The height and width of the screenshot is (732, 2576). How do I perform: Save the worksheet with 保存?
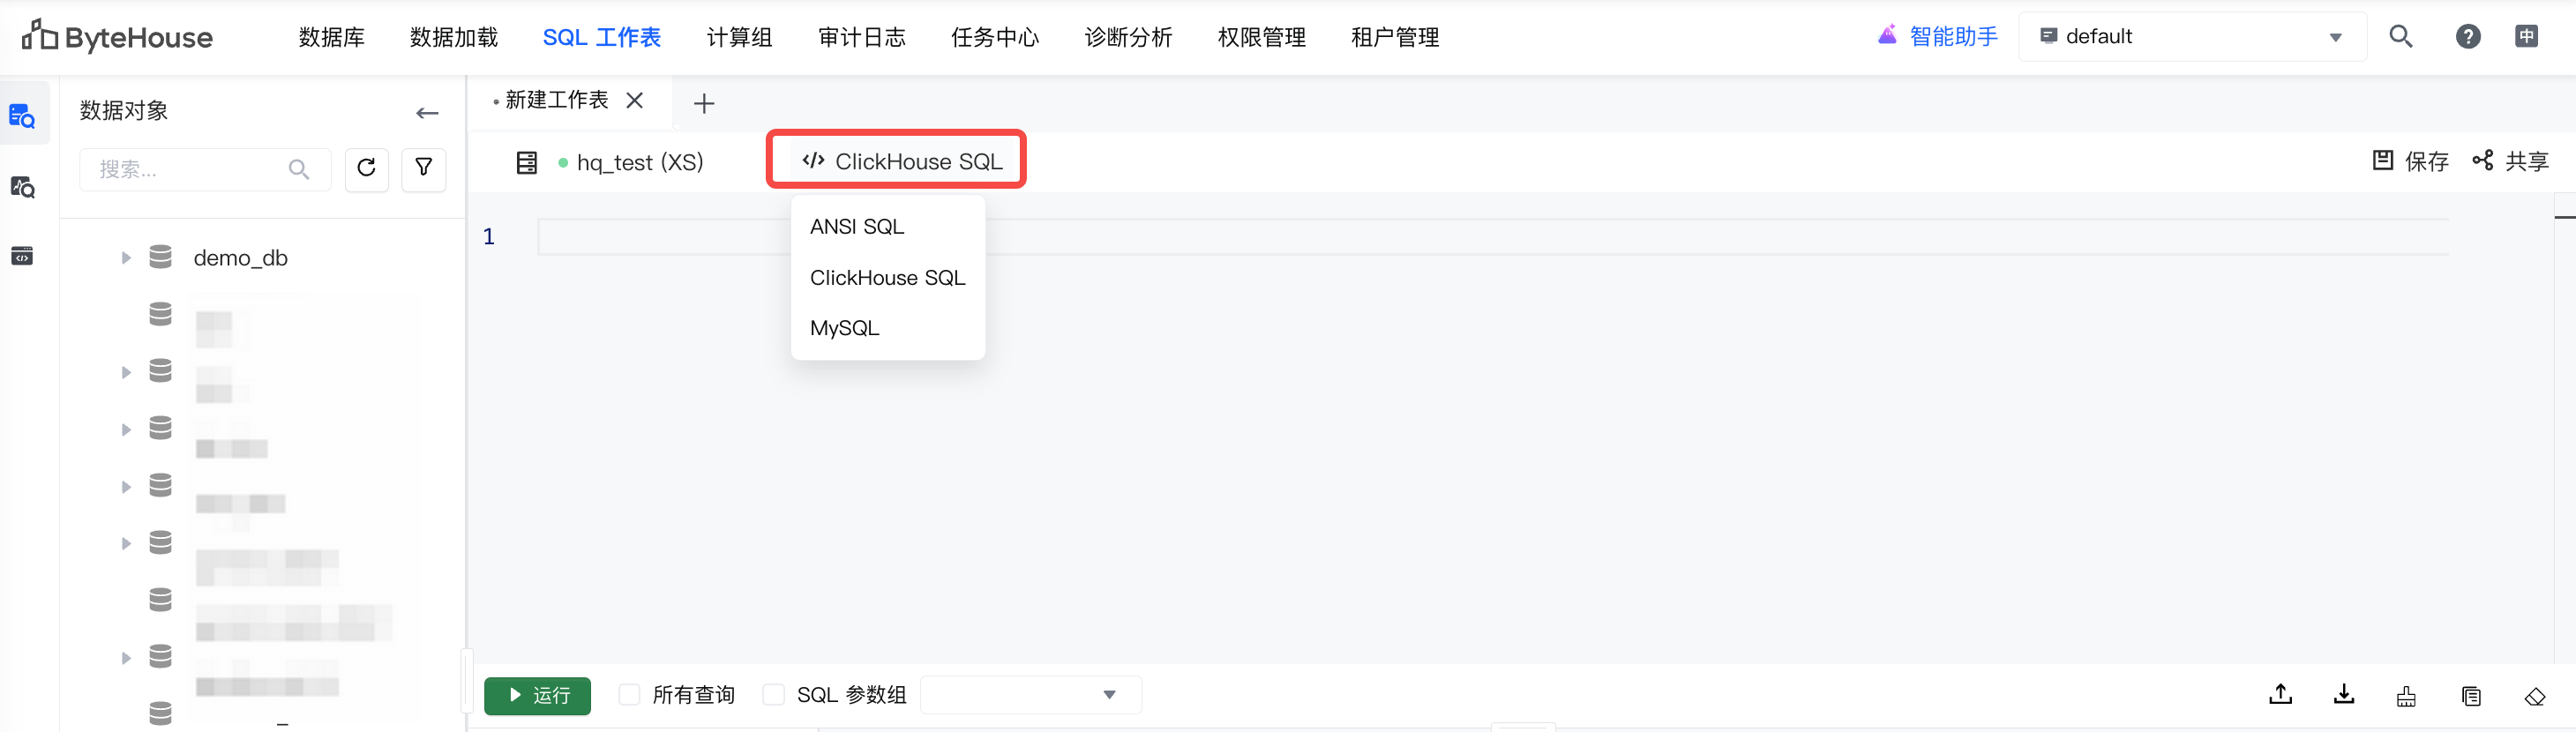pyautogui.click(x=2410, y=161)
